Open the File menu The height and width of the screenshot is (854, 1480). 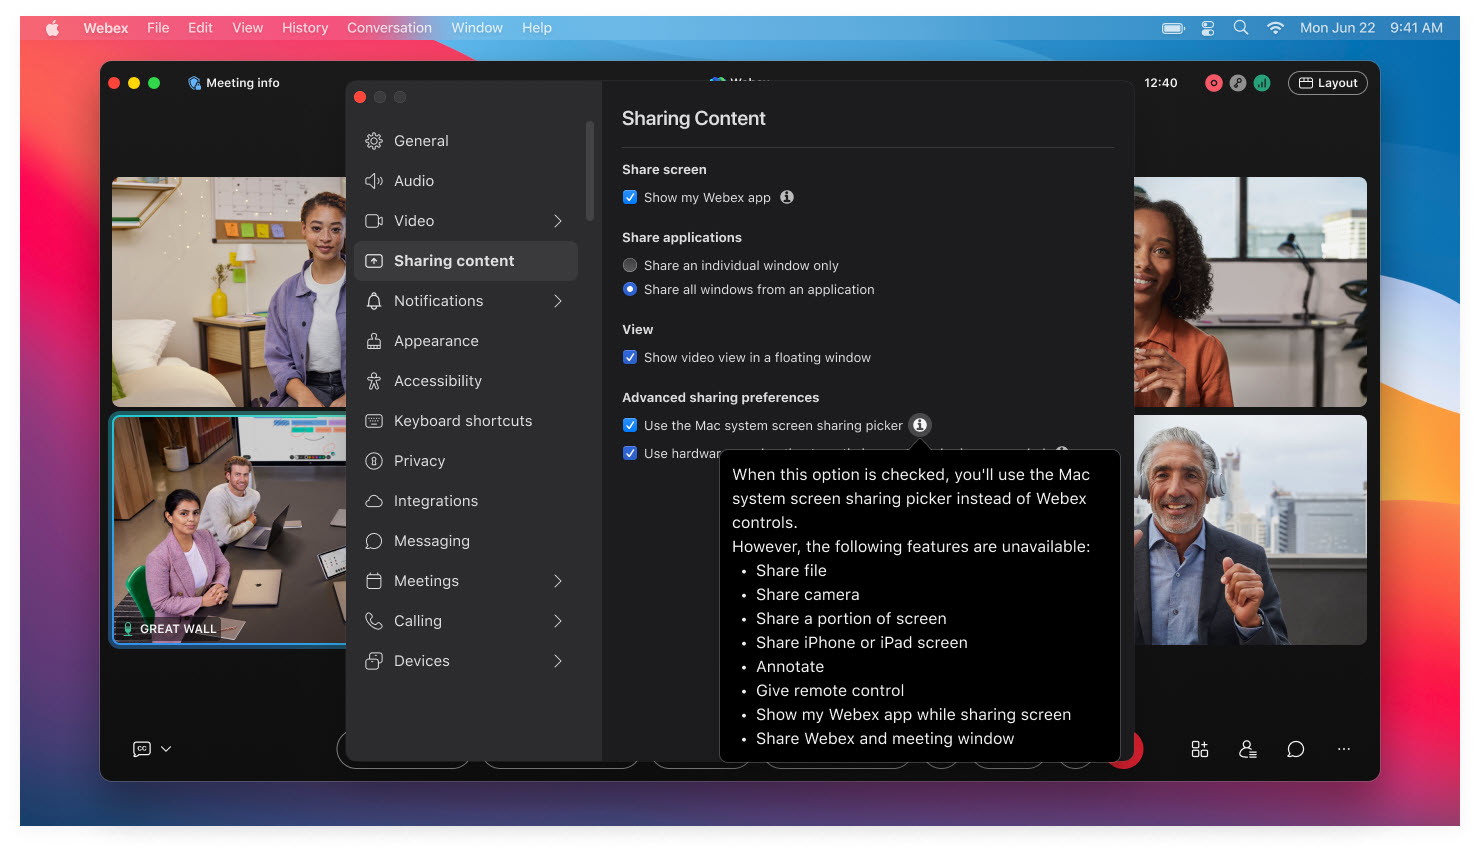tap(158, 28)
